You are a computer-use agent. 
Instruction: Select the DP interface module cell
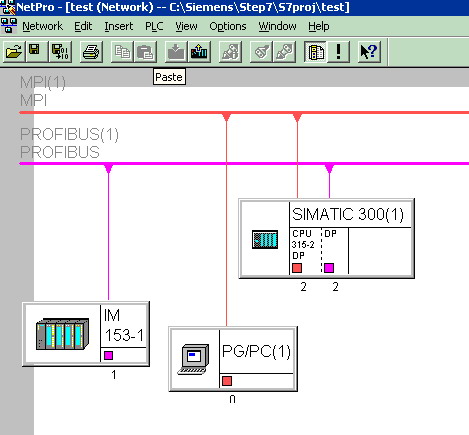pyautogui.click(x=335, y=251)
